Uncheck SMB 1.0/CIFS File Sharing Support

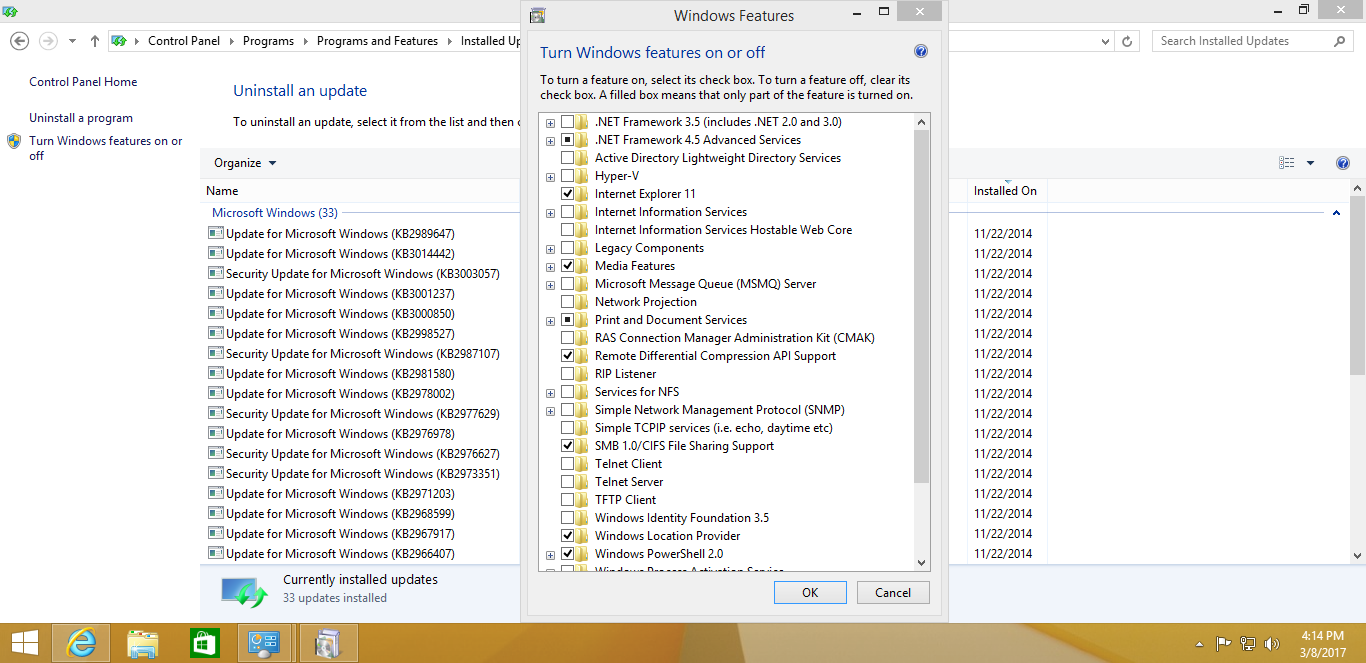568,446
